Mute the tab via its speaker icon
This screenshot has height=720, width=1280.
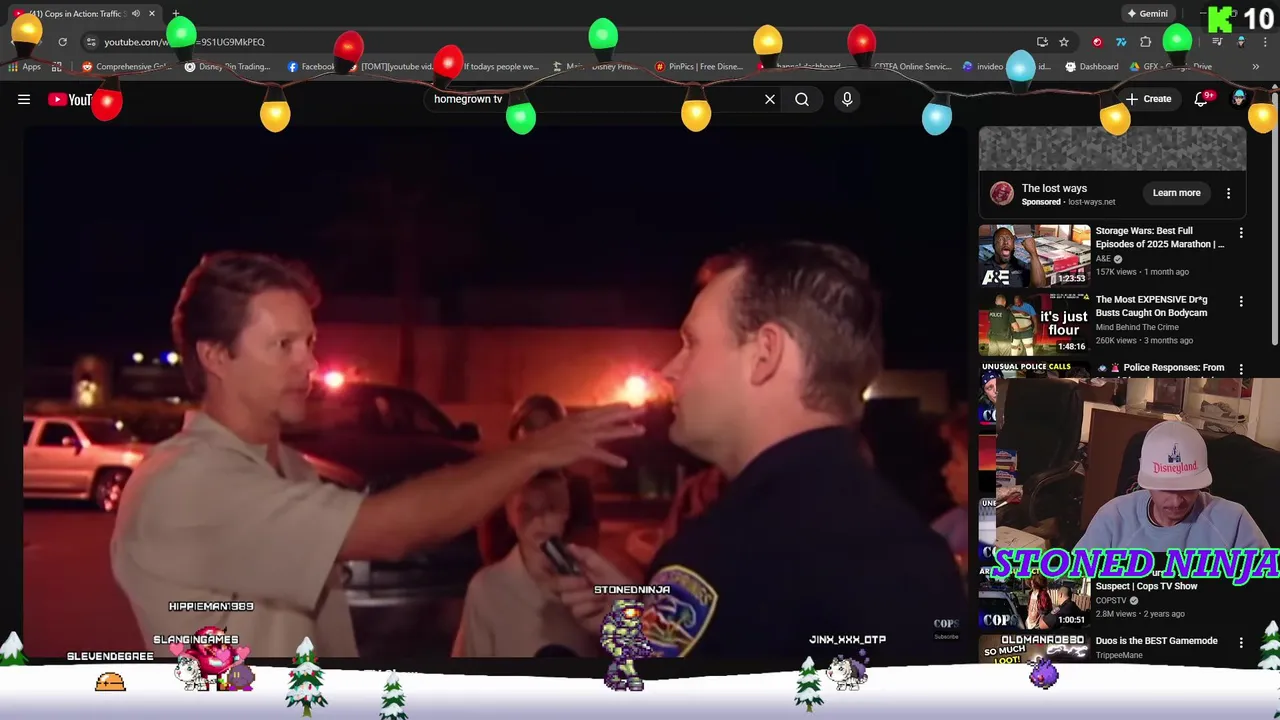(136, 14)
